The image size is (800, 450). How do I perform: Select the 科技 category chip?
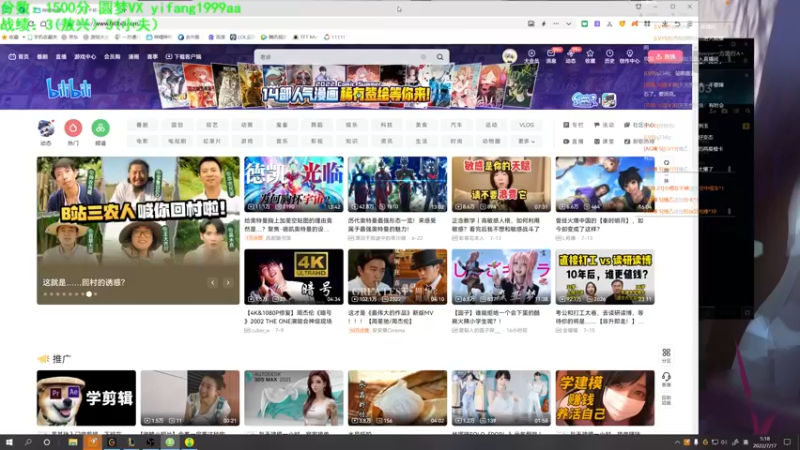[387, 125]
